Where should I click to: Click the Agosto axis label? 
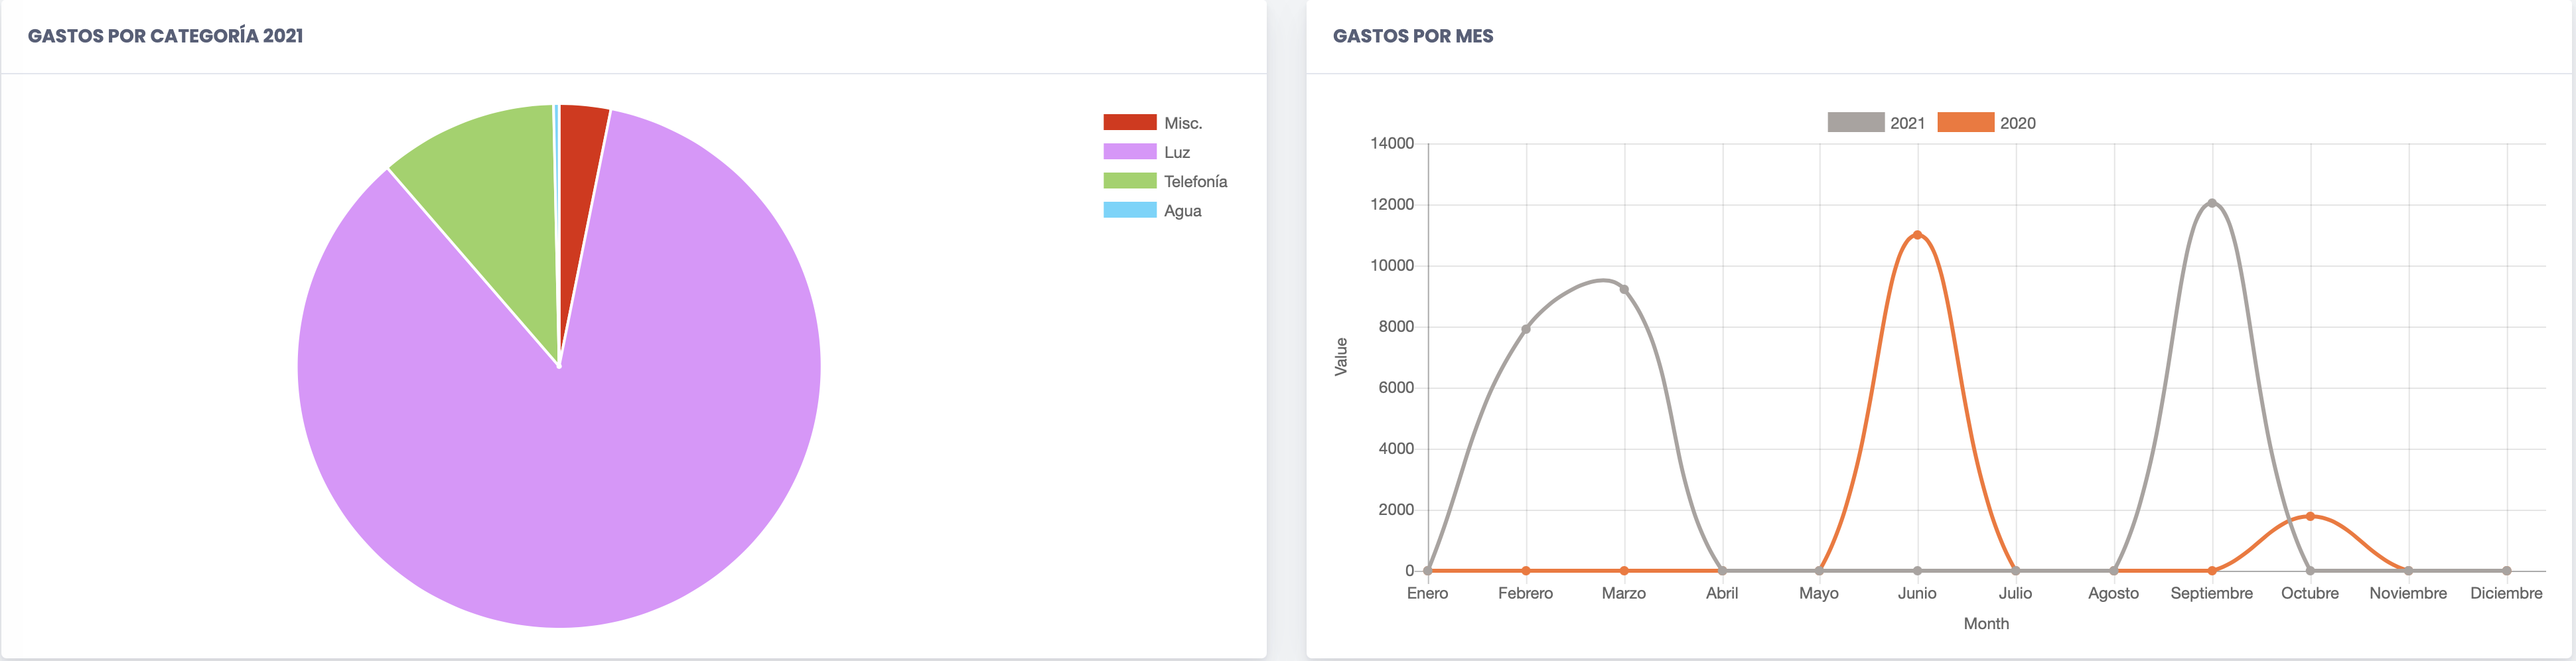tap(2113, 593)
